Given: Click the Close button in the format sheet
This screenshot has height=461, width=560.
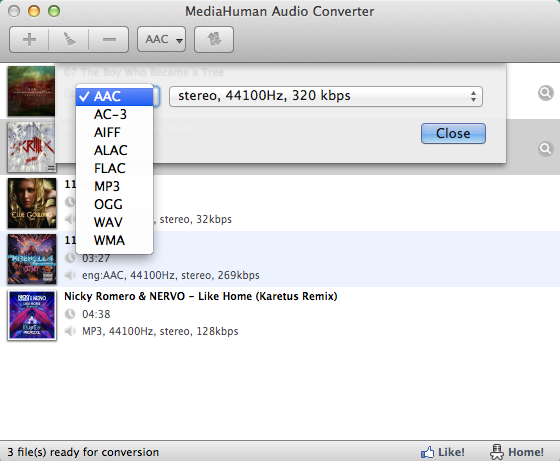Looking at the screenshot, I should [453, 134].
